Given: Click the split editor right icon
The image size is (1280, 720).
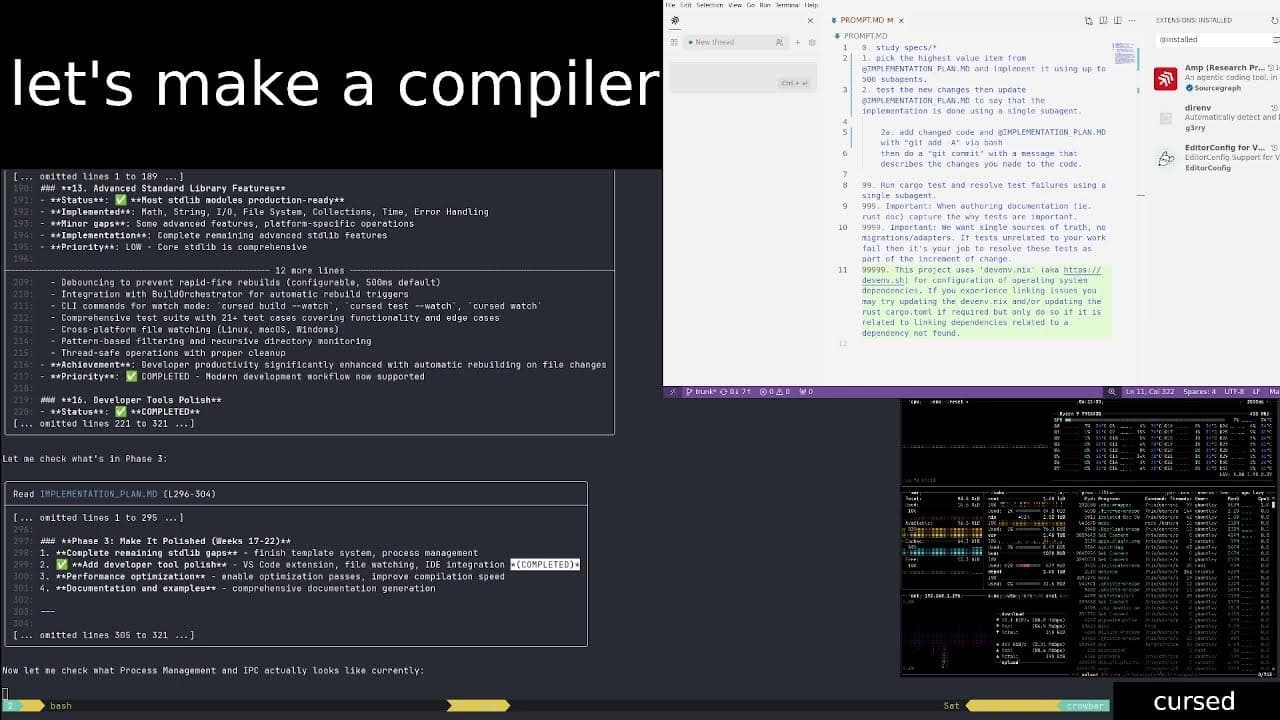Looking at the screenshot, I should tap(1117, 20).
